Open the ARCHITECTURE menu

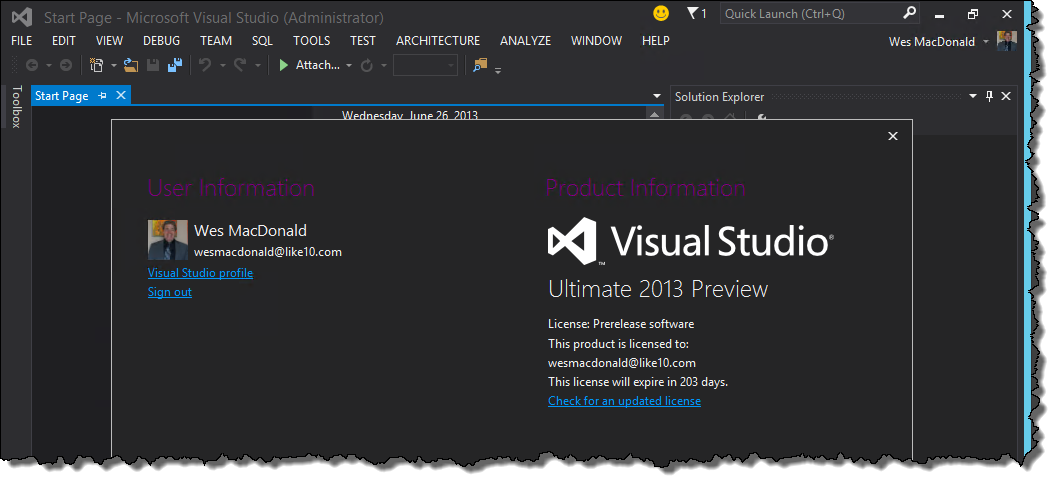tap(438, 41)
